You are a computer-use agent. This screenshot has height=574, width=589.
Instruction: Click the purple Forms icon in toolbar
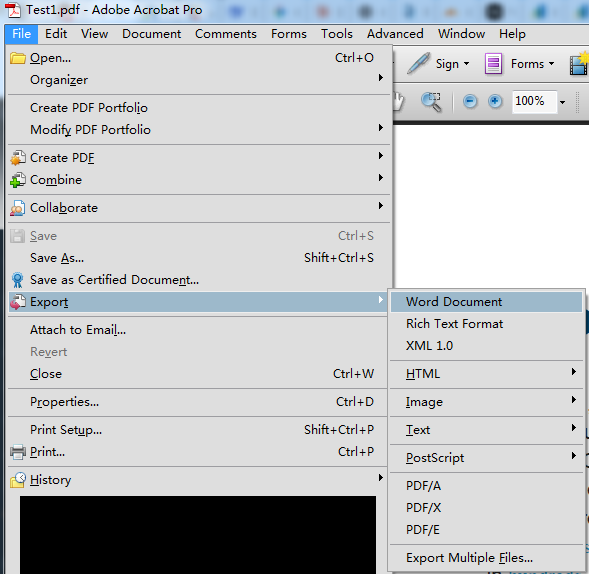coord(493,64)
